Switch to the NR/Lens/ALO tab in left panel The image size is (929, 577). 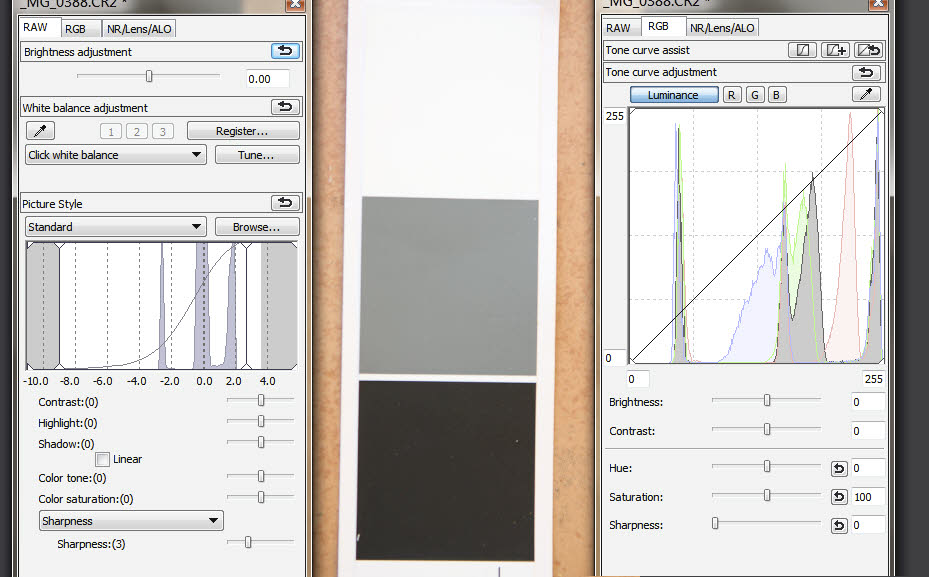pos(140,28)
